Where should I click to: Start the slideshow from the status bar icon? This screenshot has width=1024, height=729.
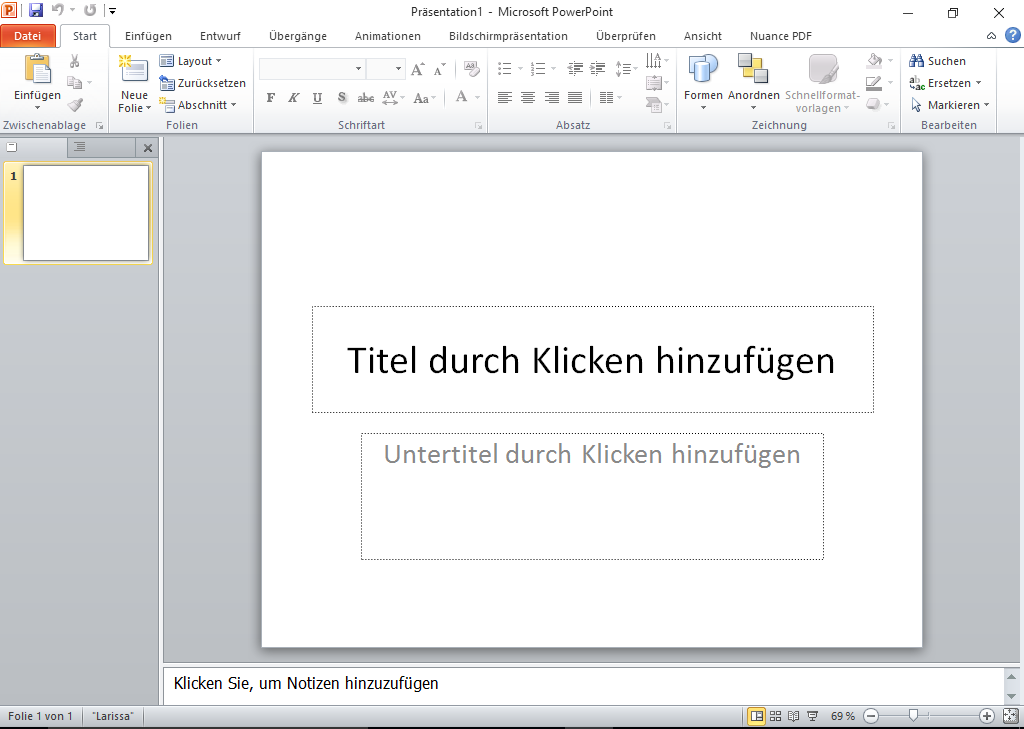pos(813,716)
